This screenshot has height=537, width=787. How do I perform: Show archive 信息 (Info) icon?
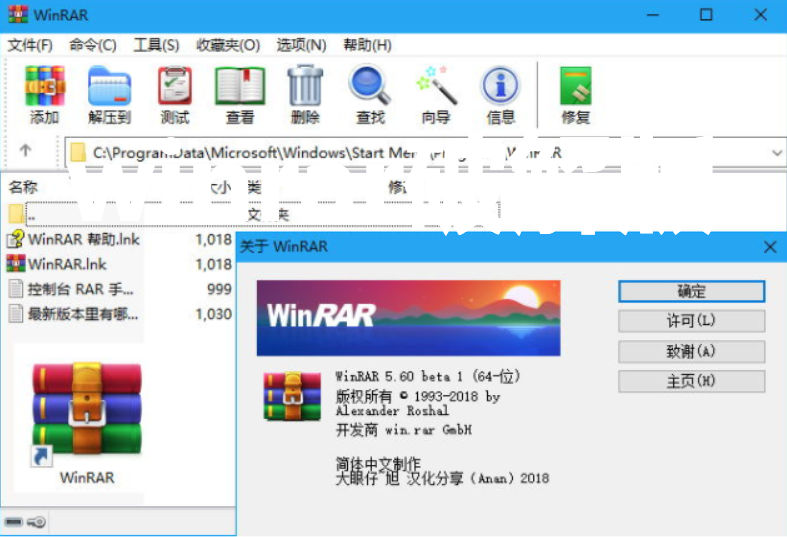500,86
